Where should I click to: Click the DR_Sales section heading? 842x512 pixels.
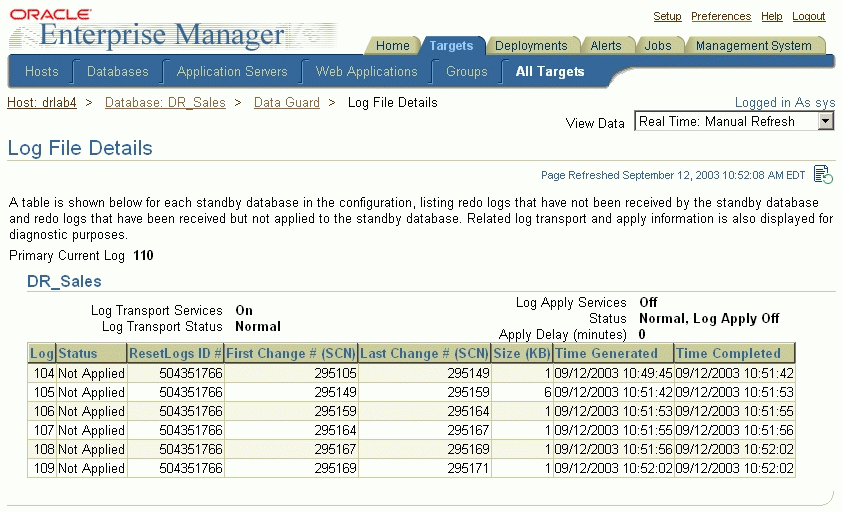[64, 282]
